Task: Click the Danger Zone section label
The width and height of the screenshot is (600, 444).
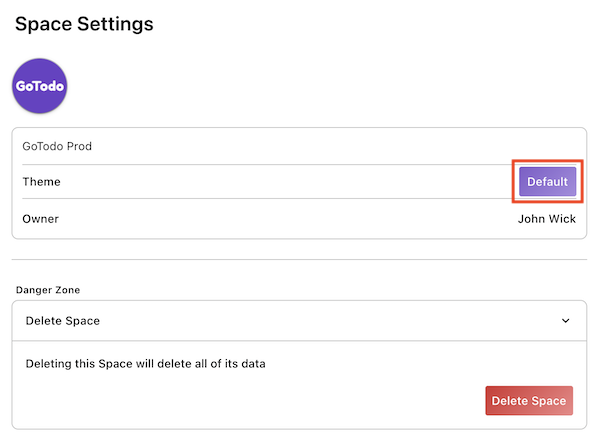Action: (x=48, y=290)
